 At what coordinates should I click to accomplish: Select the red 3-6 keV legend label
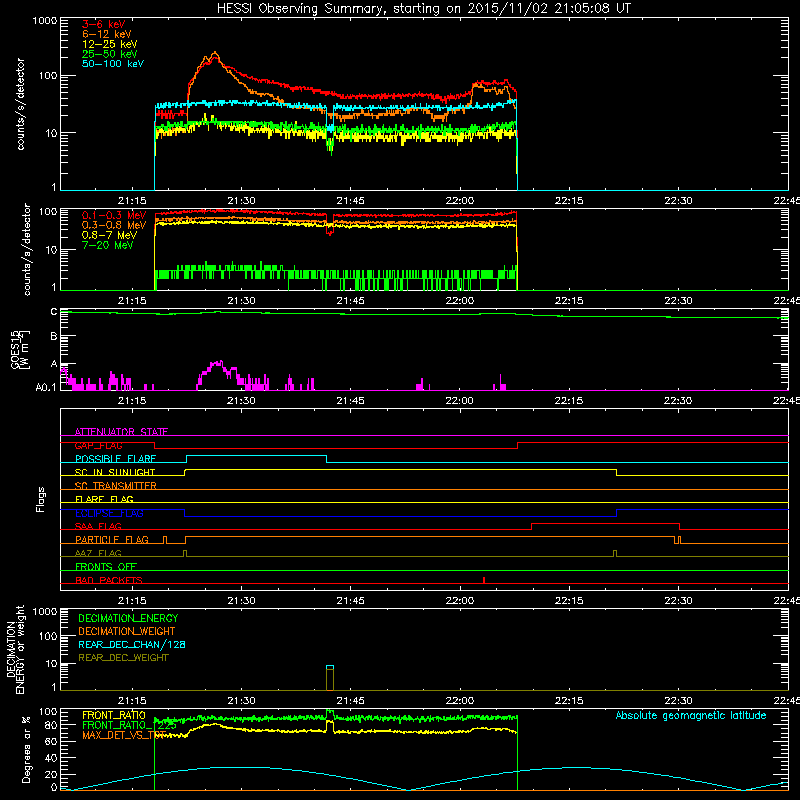[104, 24]
